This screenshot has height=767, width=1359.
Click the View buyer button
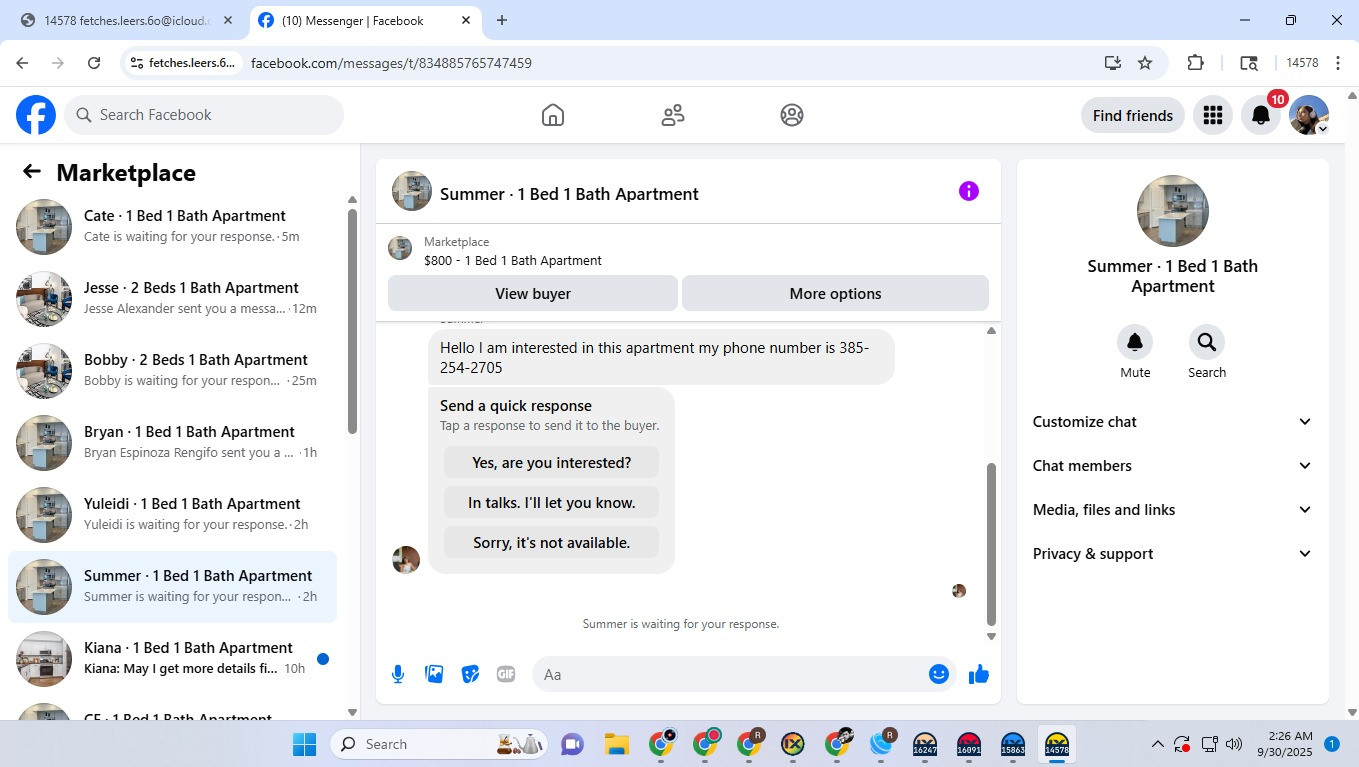(x=533, y=293)
